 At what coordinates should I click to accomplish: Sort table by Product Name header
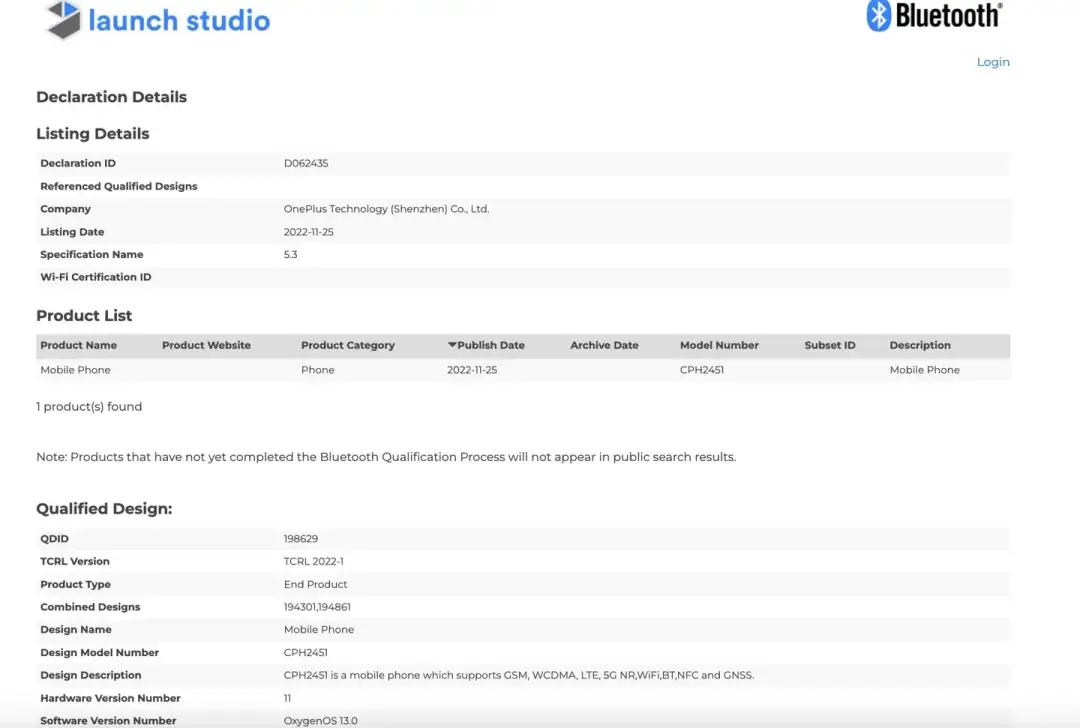(x=79, y=345)
